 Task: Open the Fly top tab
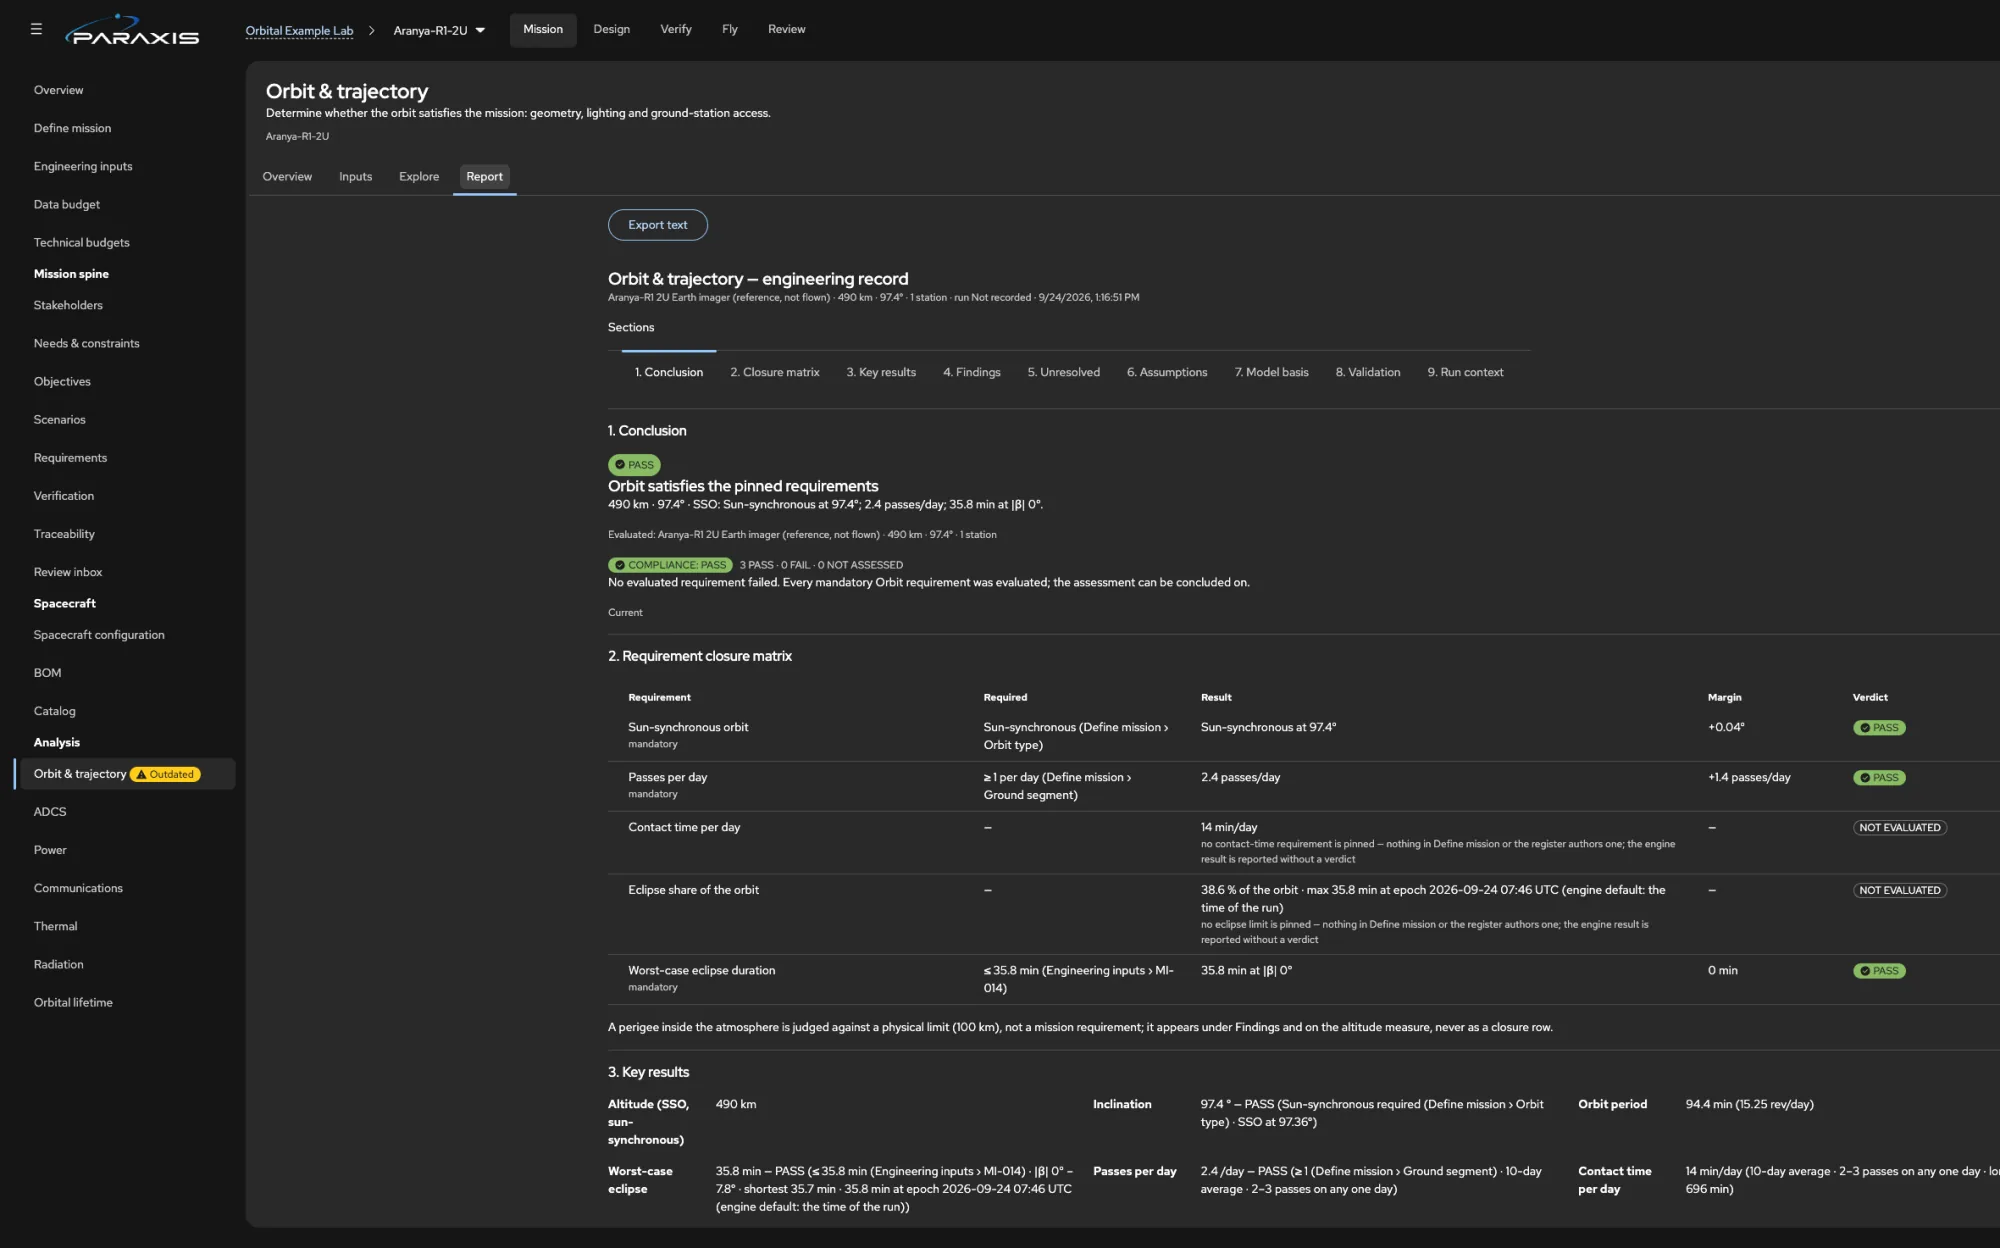pyautogui.click(x=730, y=29)
